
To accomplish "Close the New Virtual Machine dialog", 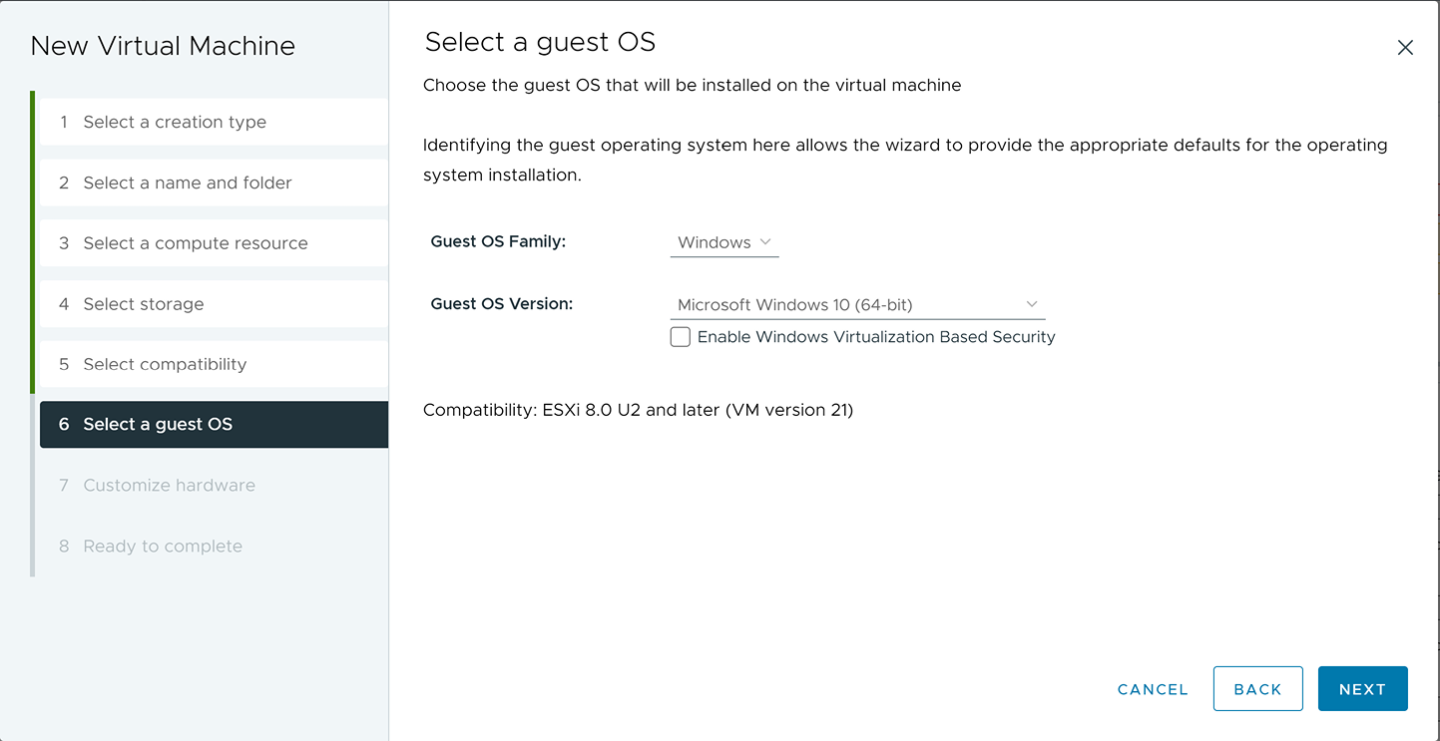I will coord(1405,48).
